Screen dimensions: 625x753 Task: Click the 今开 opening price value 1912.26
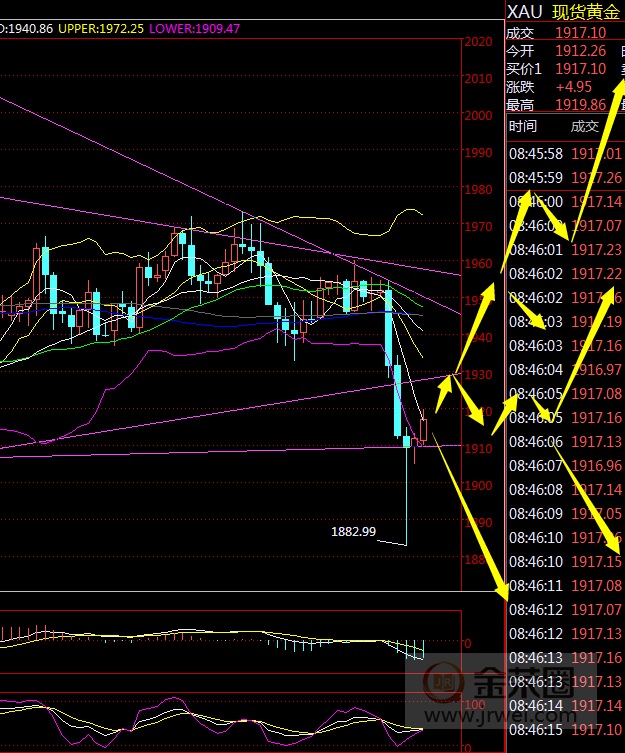(x=580, y=51)
